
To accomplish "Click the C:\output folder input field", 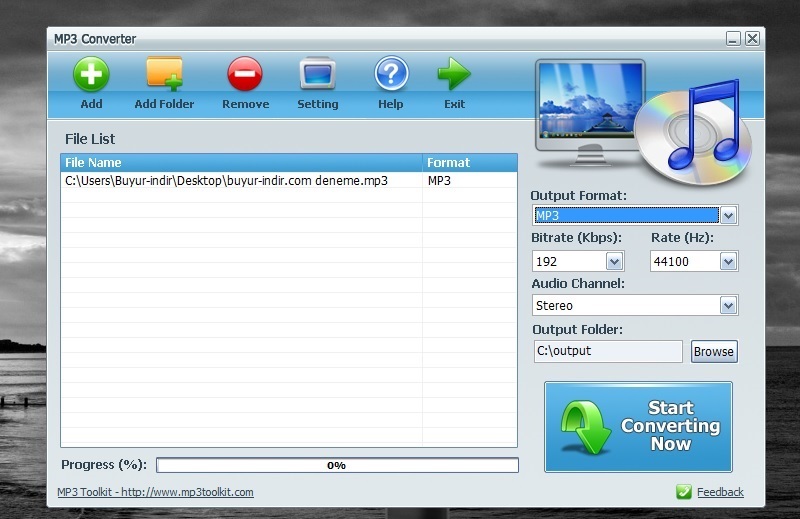I will pos(608,352).
